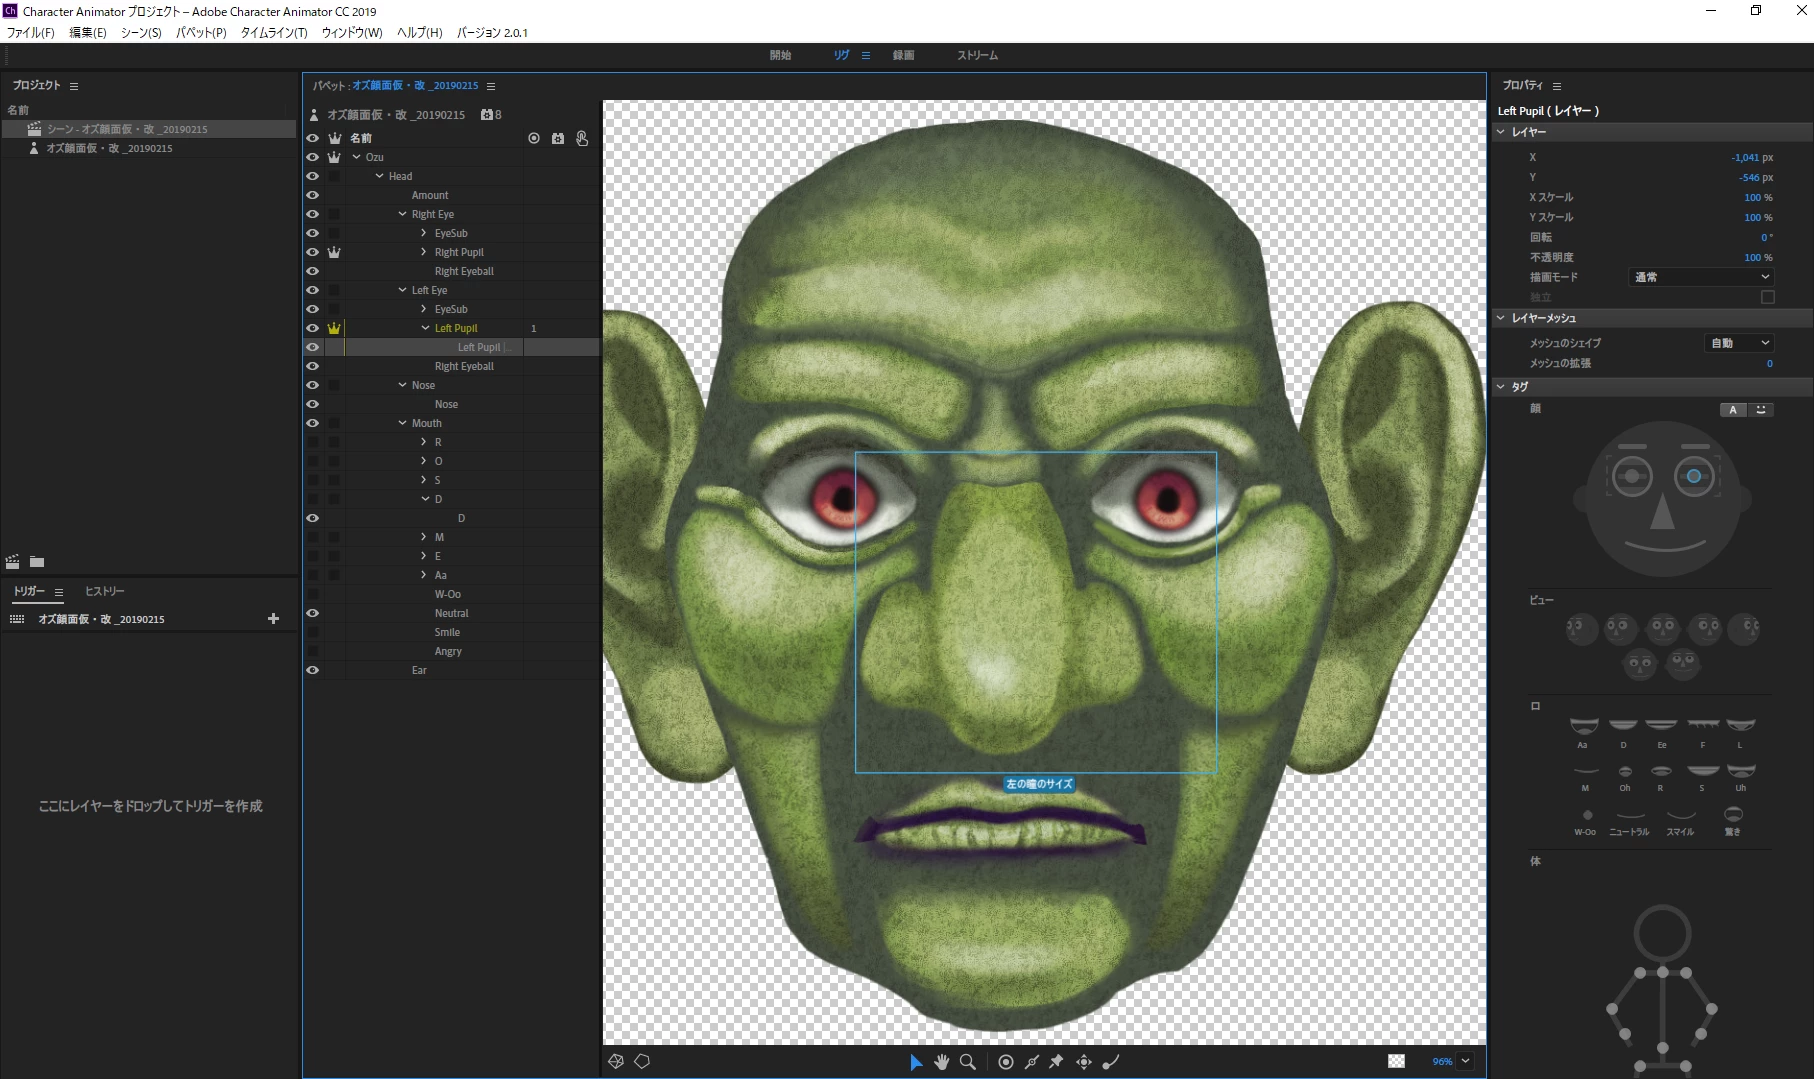
Task: Click the left pupil tag on face diagram
Action: [x=1694, y=476]
